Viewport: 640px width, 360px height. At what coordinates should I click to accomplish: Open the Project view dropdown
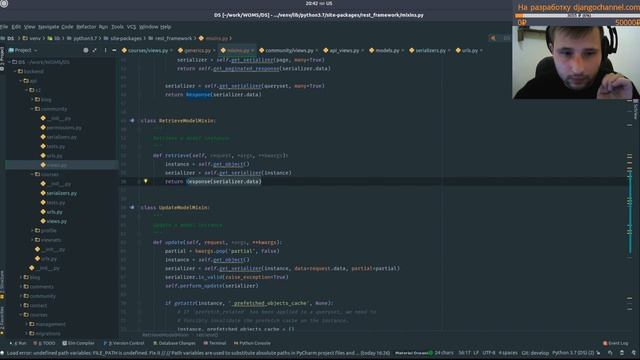tap(23, 50)
